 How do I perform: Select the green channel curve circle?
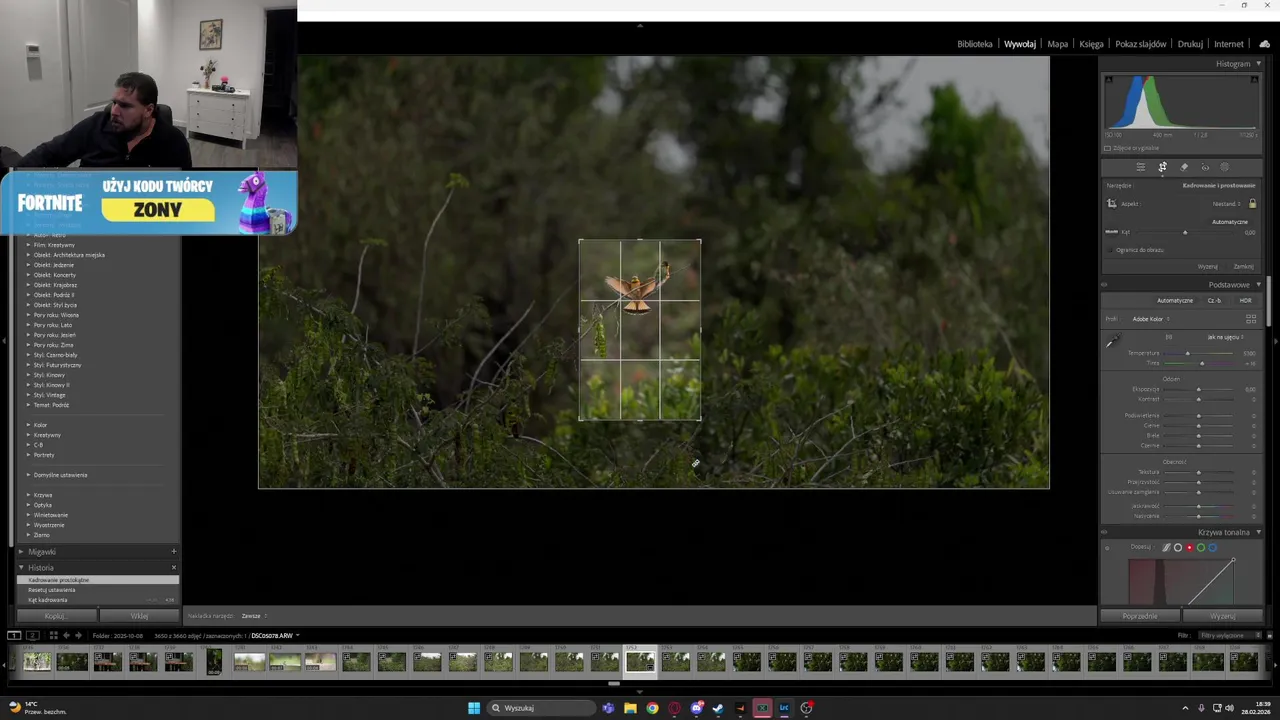click(1201, 547)
